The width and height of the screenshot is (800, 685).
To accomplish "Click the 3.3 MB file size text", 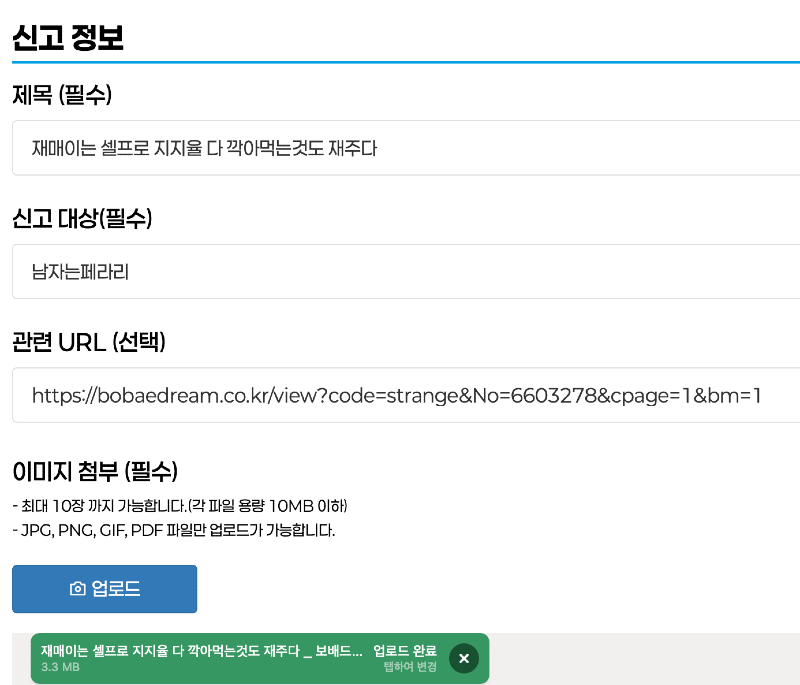I will click(x=60, y=667).
